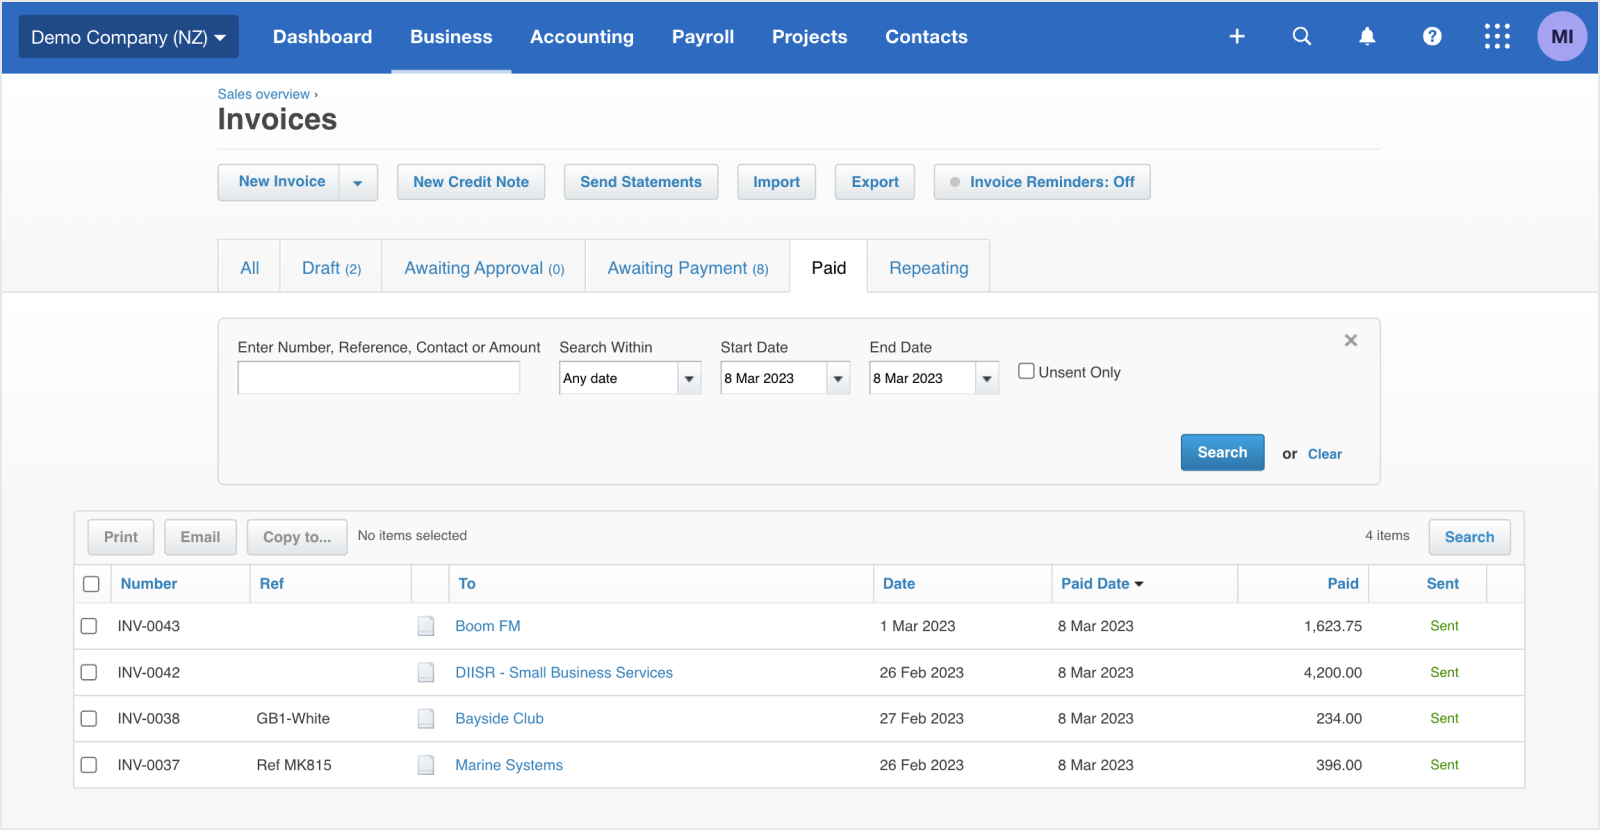Image resolution: width=1600 pixels, height=830 pixels.
Task: Open DIISR - Small Business Services link
Action: click(x=564, y=673)
